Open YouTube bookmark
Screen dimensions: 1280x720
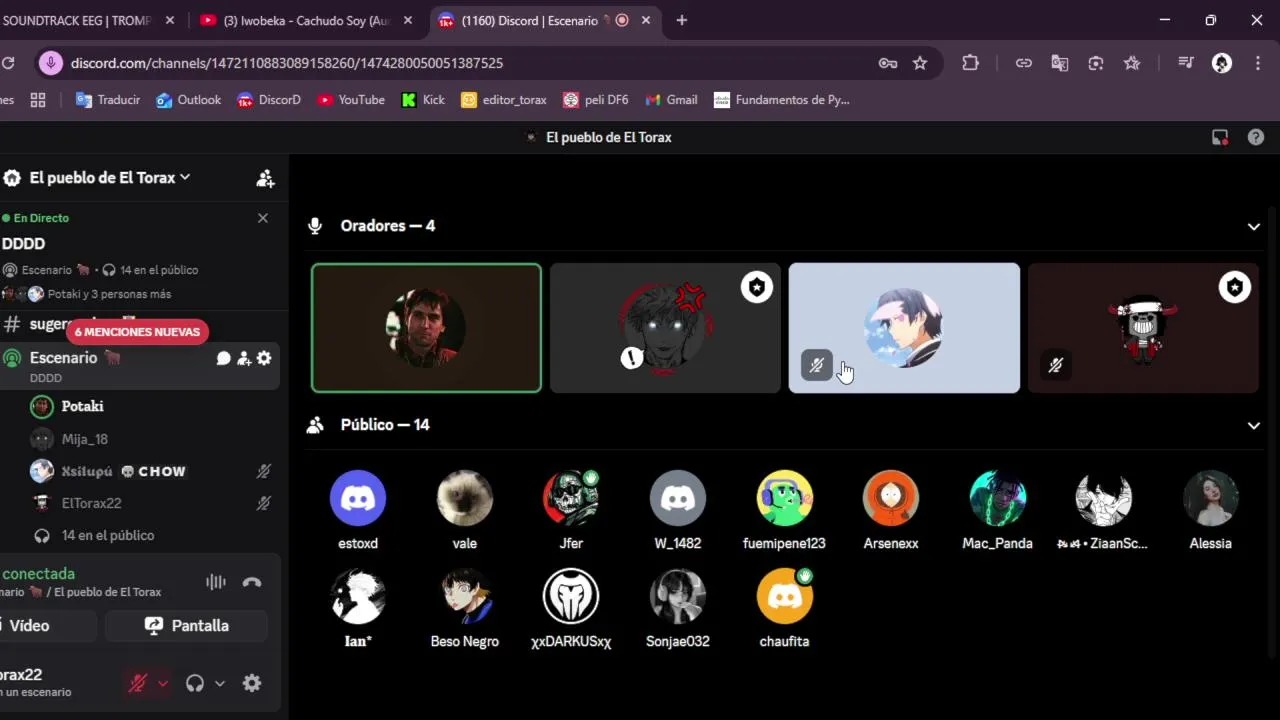click(351, 100)
